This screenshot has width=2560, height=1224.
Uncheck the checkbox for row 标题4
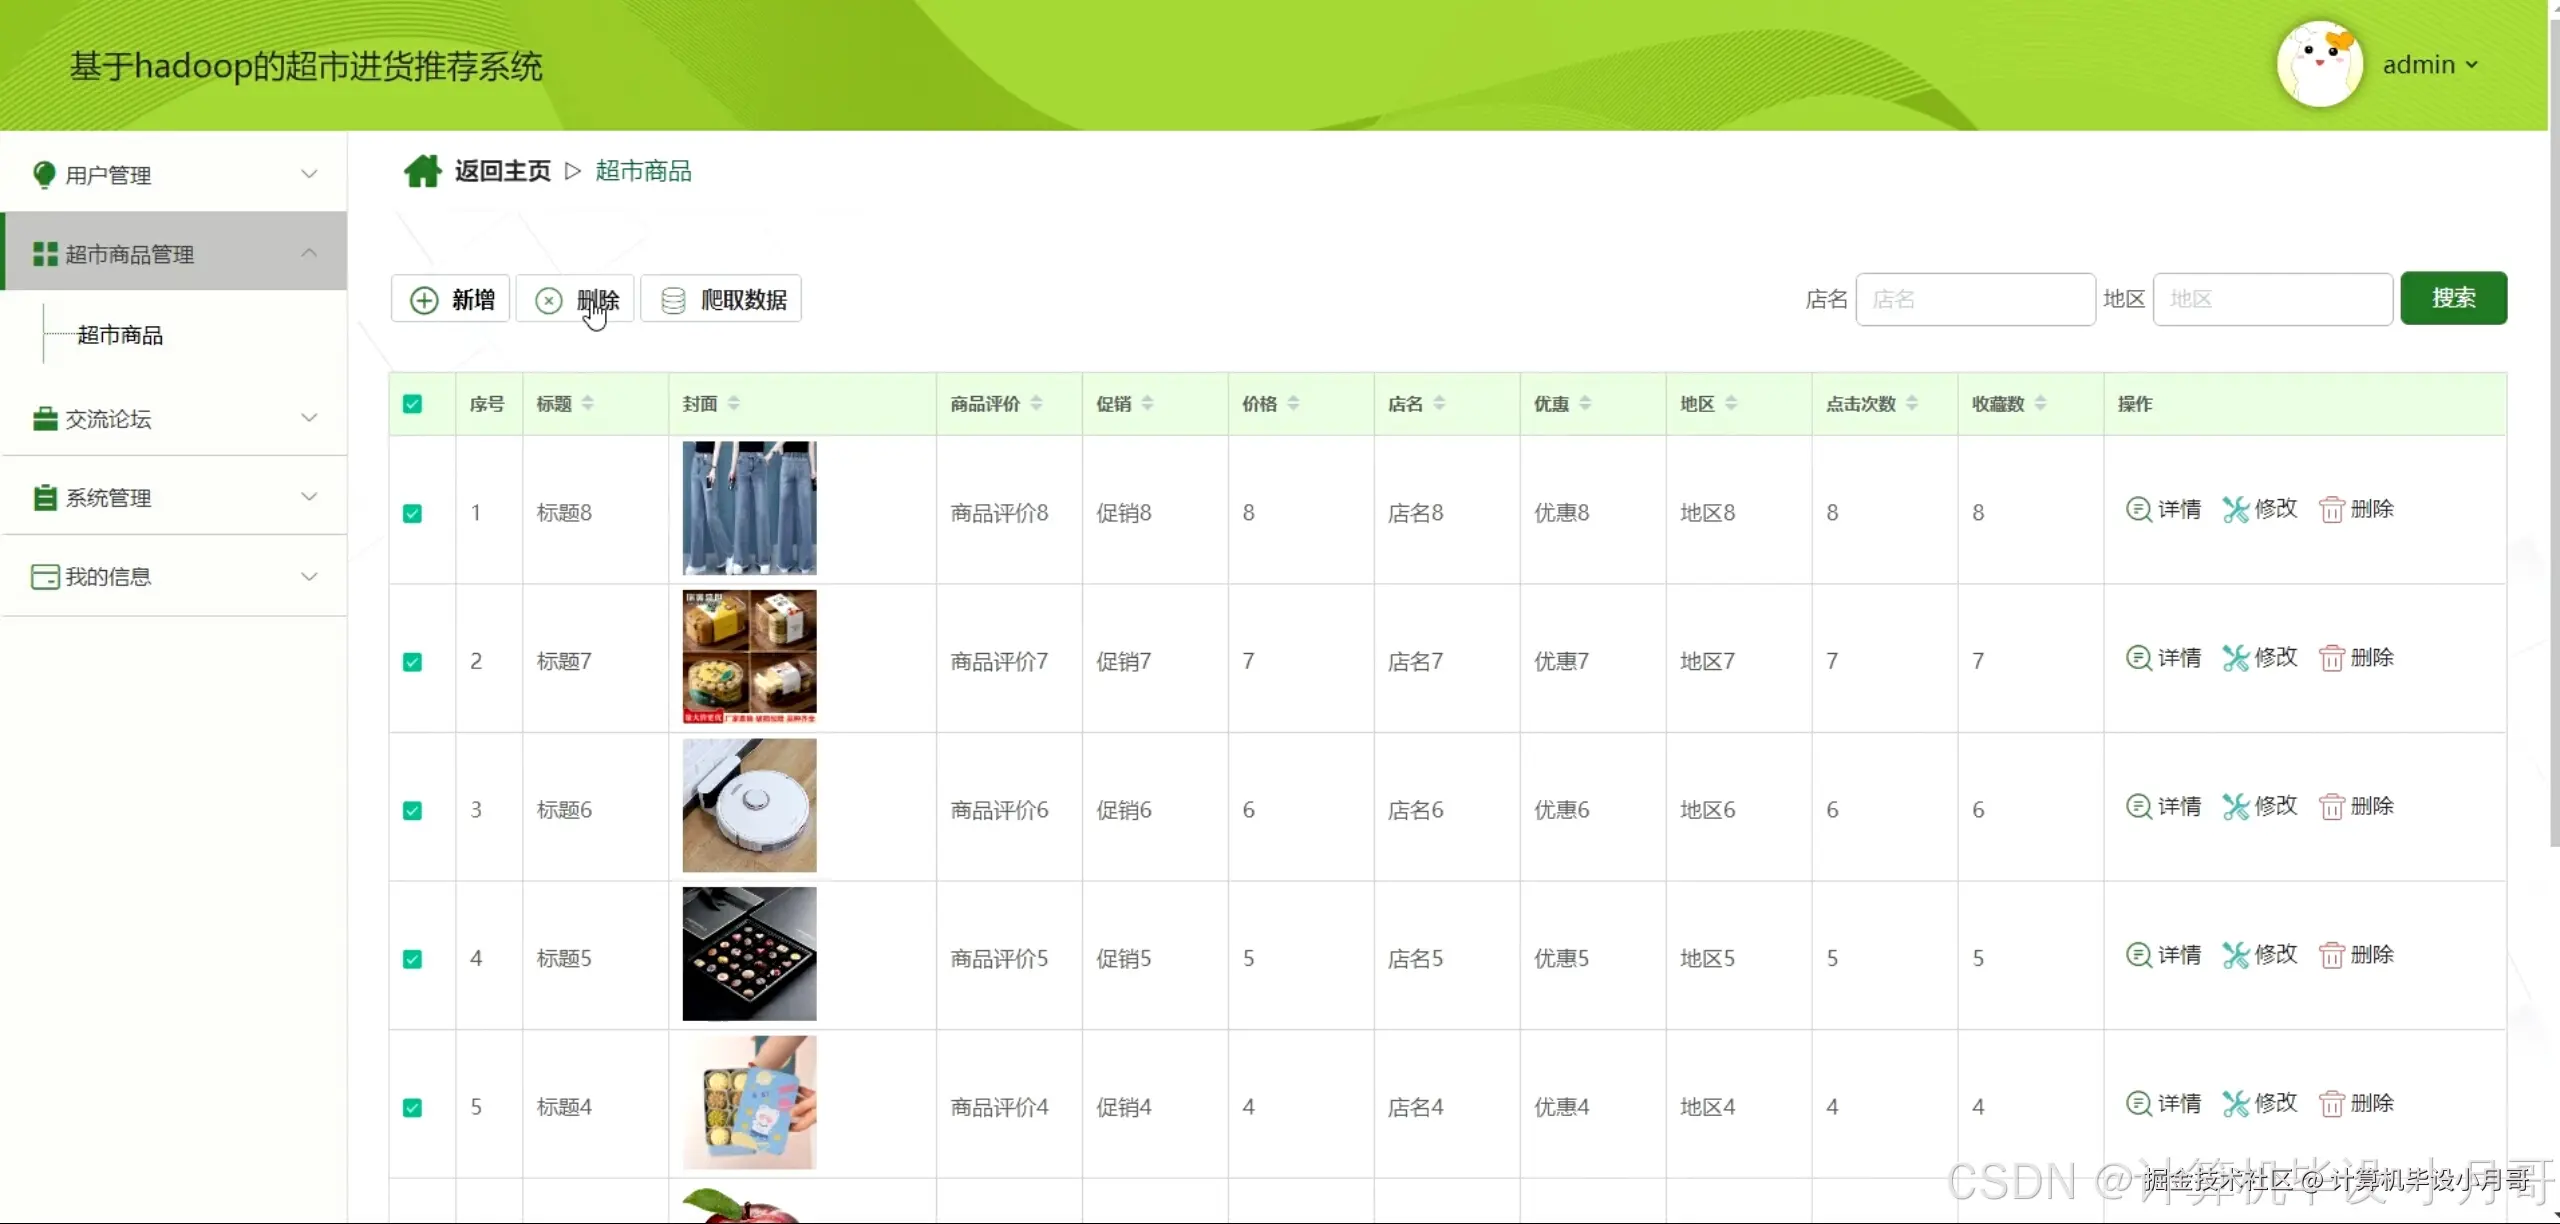412,1107
